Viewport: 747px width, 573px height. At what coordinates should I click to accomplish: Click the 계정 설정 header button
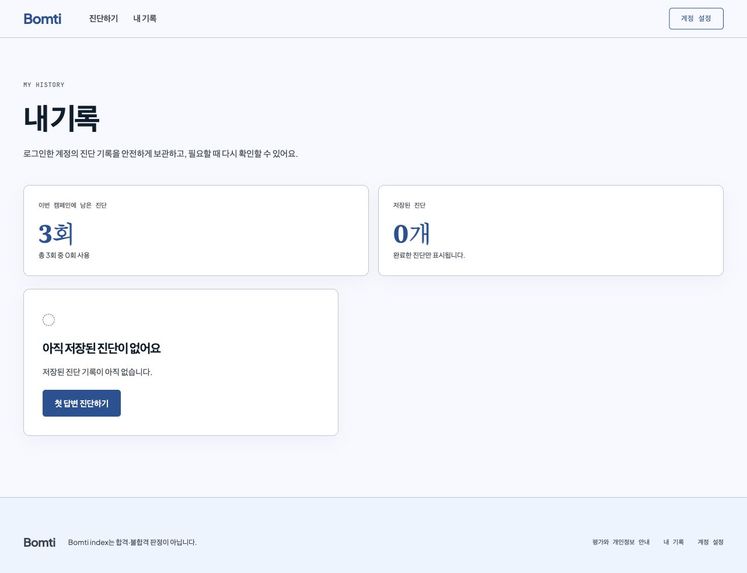696,19
